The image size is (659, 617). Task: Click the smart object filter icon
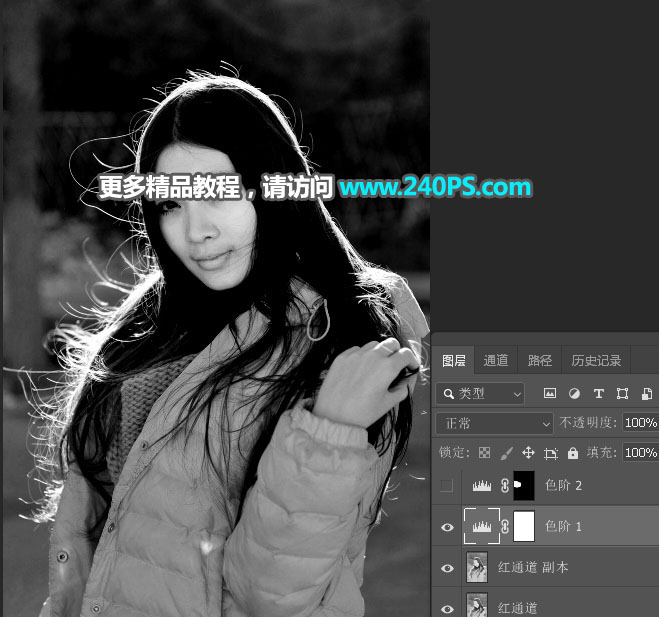tap(647, 393)
